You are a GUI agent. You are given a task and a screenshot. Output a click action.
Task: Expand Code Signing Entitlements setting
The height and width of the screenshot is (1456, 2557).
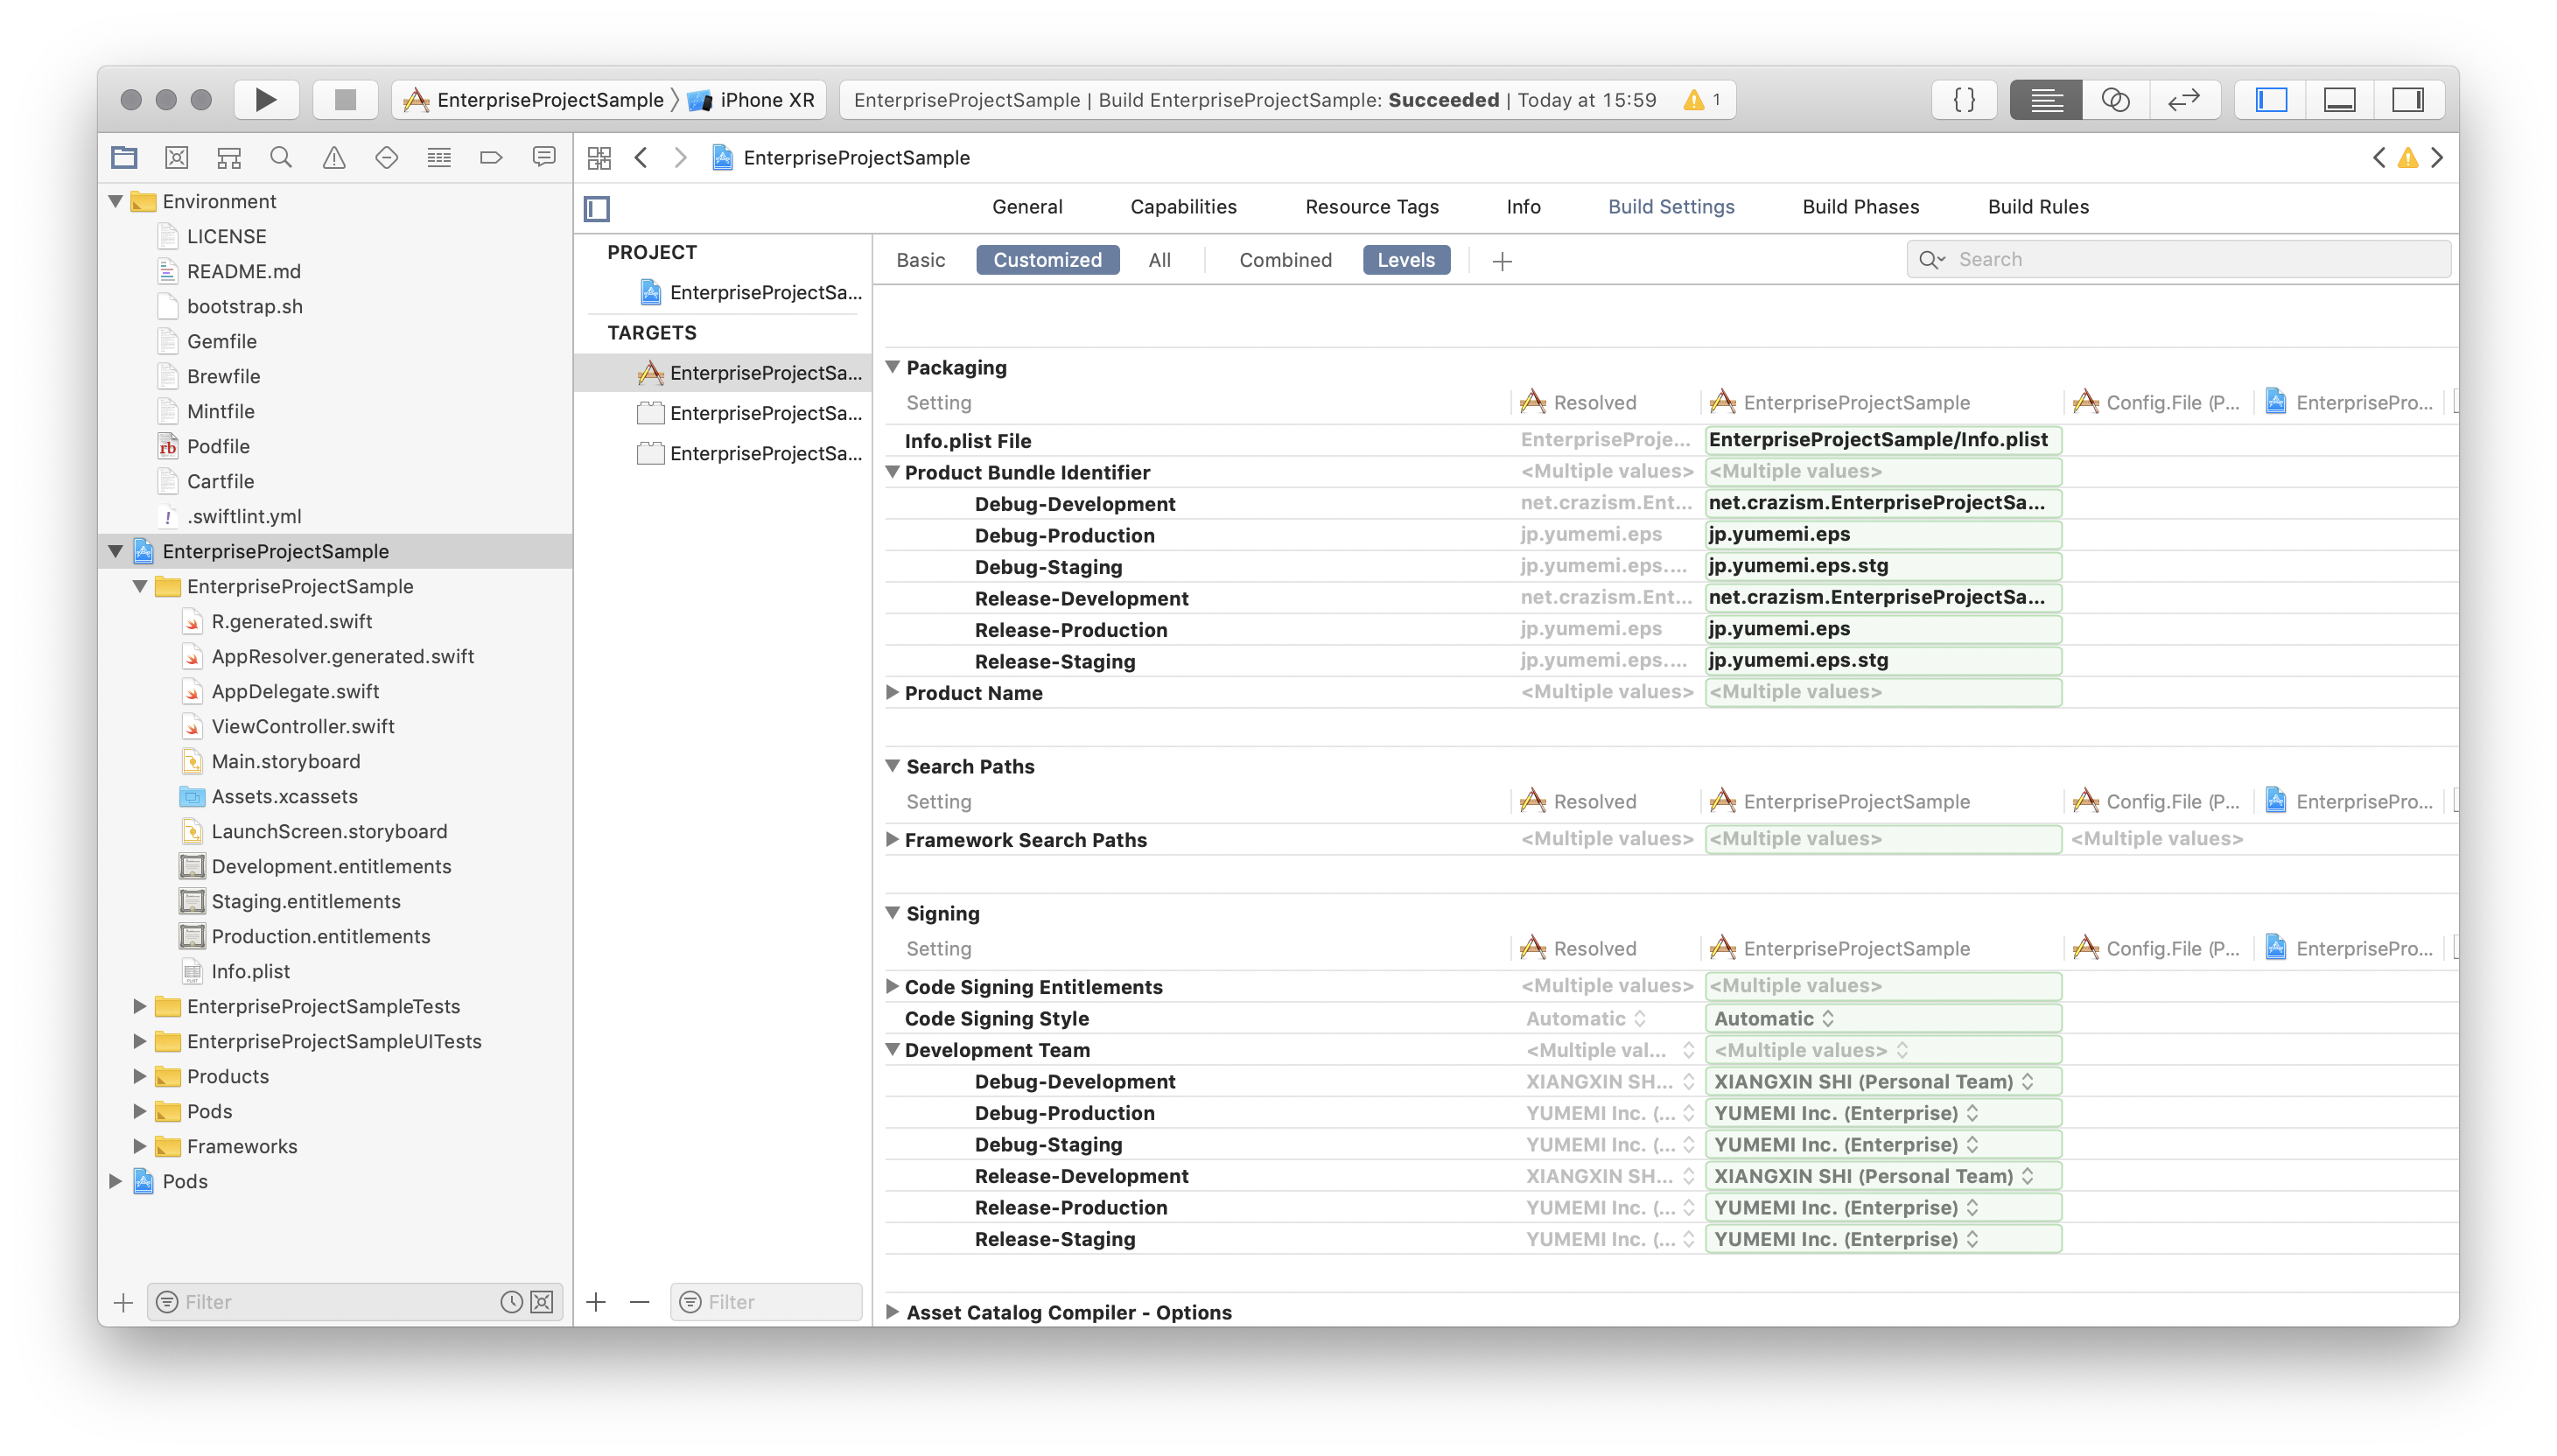[893, 986]
